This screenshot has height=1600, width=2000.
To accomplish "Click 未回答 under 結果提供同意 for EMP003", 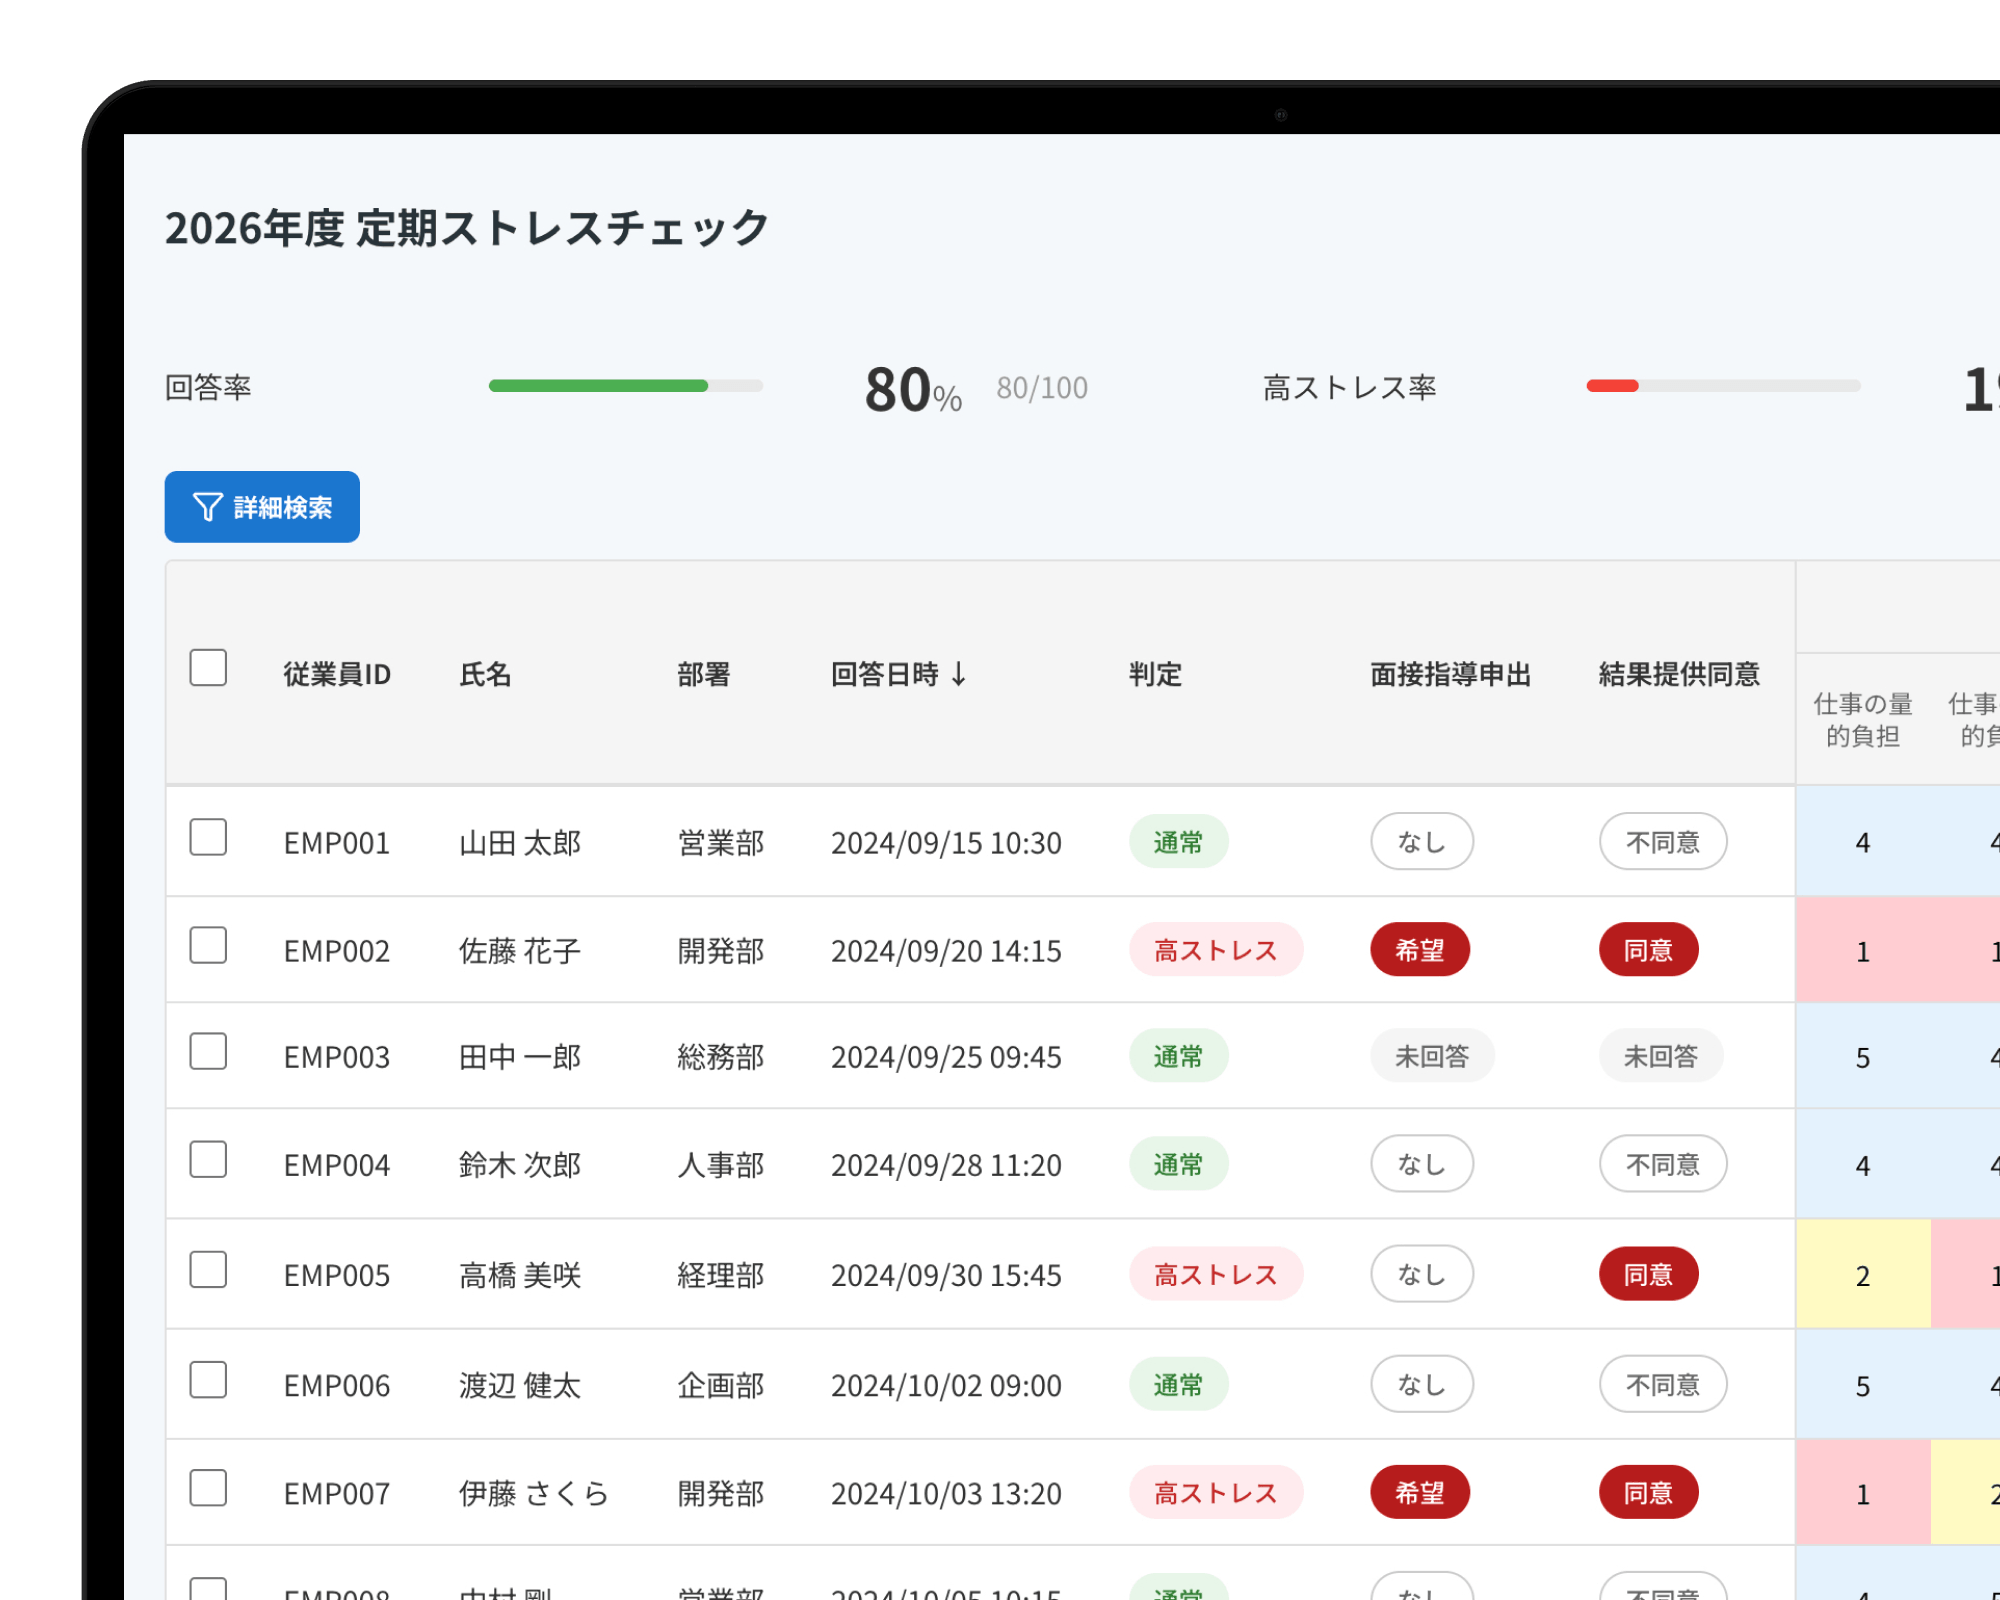I will [1661, 1056].
